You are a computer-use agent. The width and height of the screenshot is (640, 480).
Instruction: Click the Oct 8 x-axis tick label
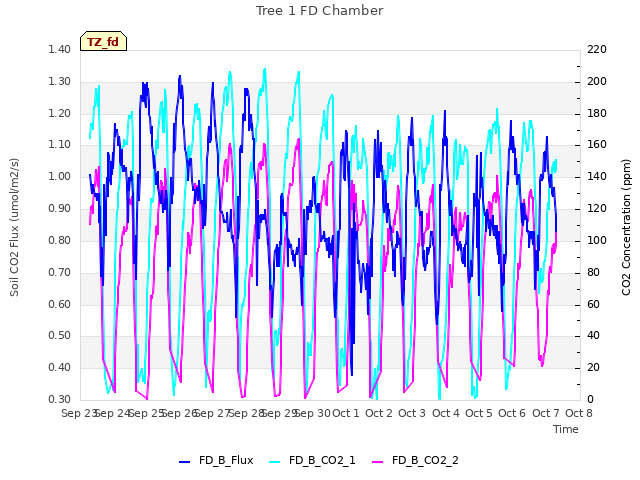pos(579,413)
